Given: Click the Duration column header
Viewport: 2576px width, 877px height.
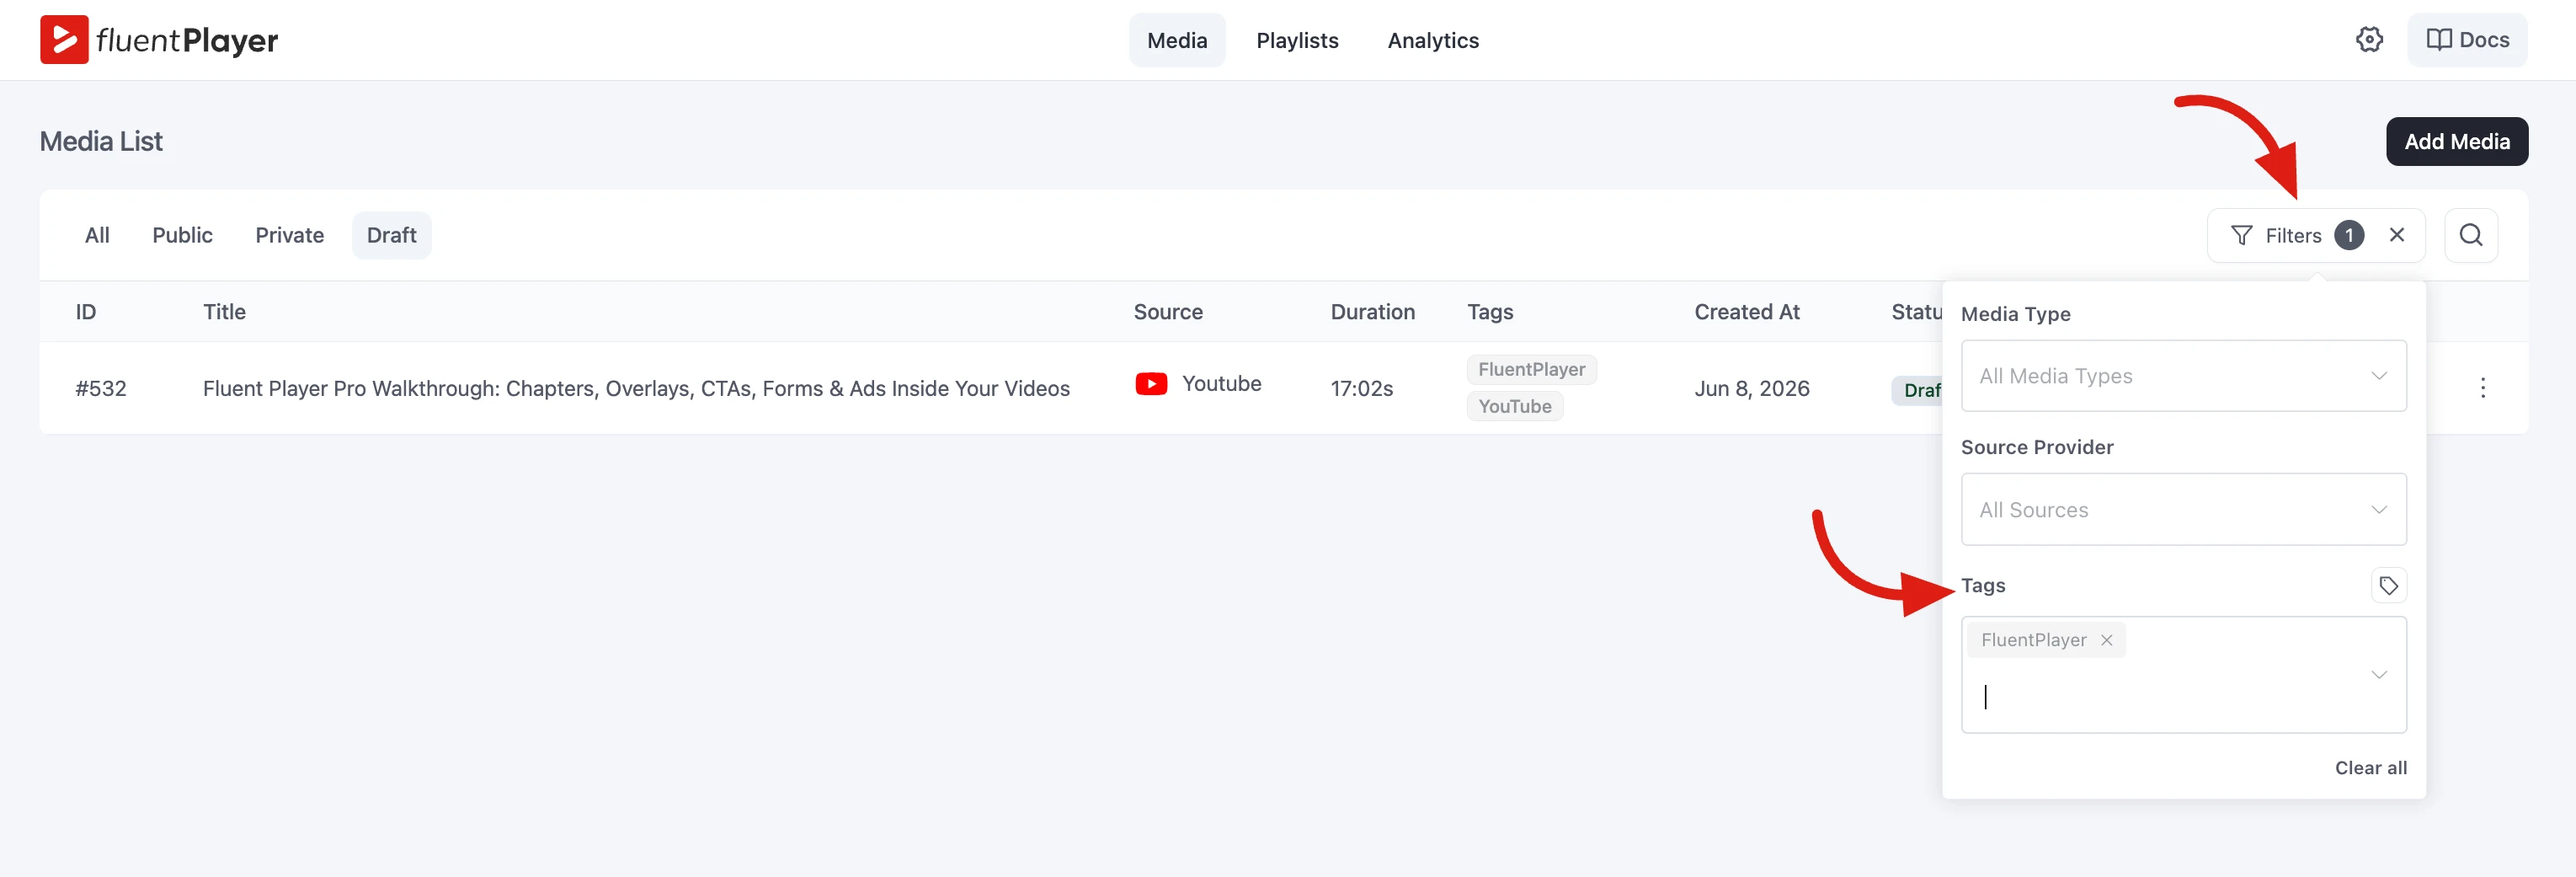Looking at the screenshot, I should pos(1372,312).
